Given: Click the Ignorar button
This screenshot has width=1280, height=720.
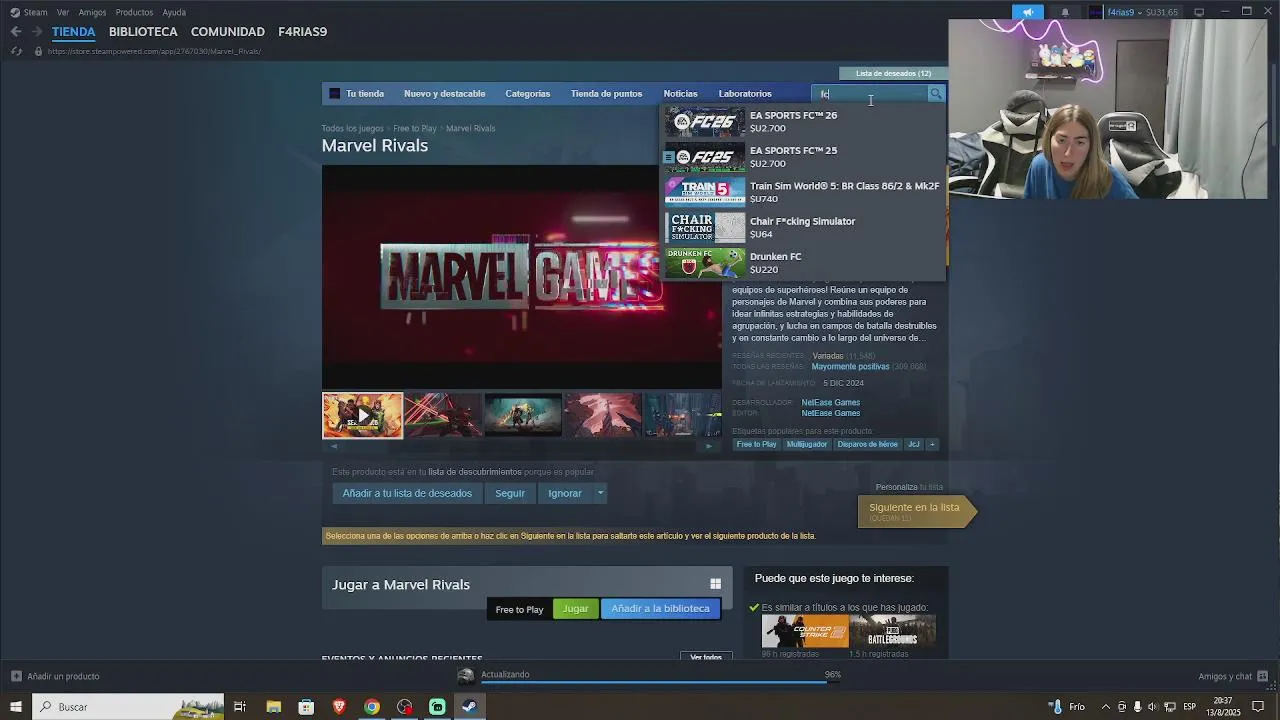Looking at the screenshot, I should tap(565, 493).
